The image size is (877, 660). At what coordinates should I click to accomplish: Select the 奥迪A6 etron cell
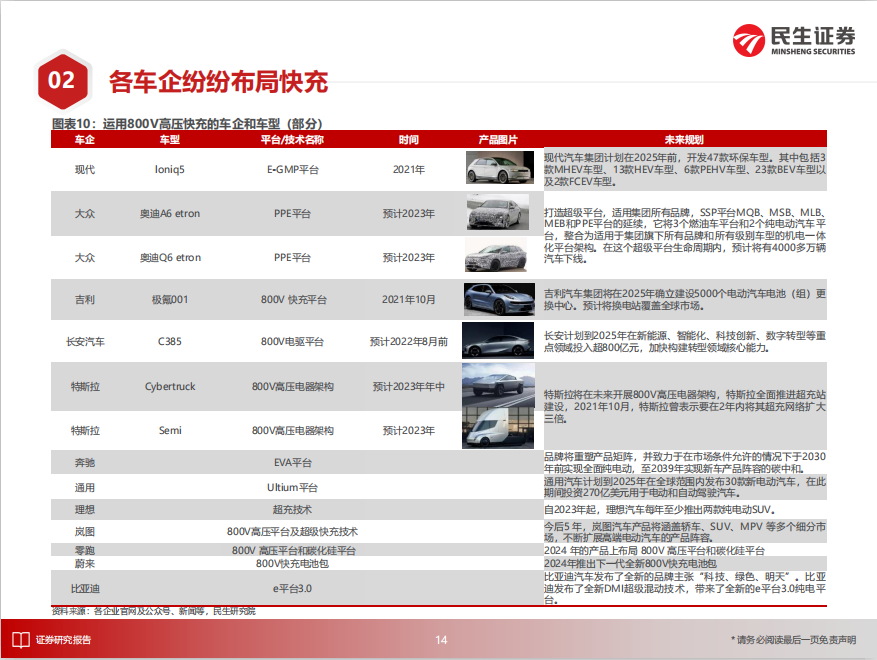coord(169,214)
